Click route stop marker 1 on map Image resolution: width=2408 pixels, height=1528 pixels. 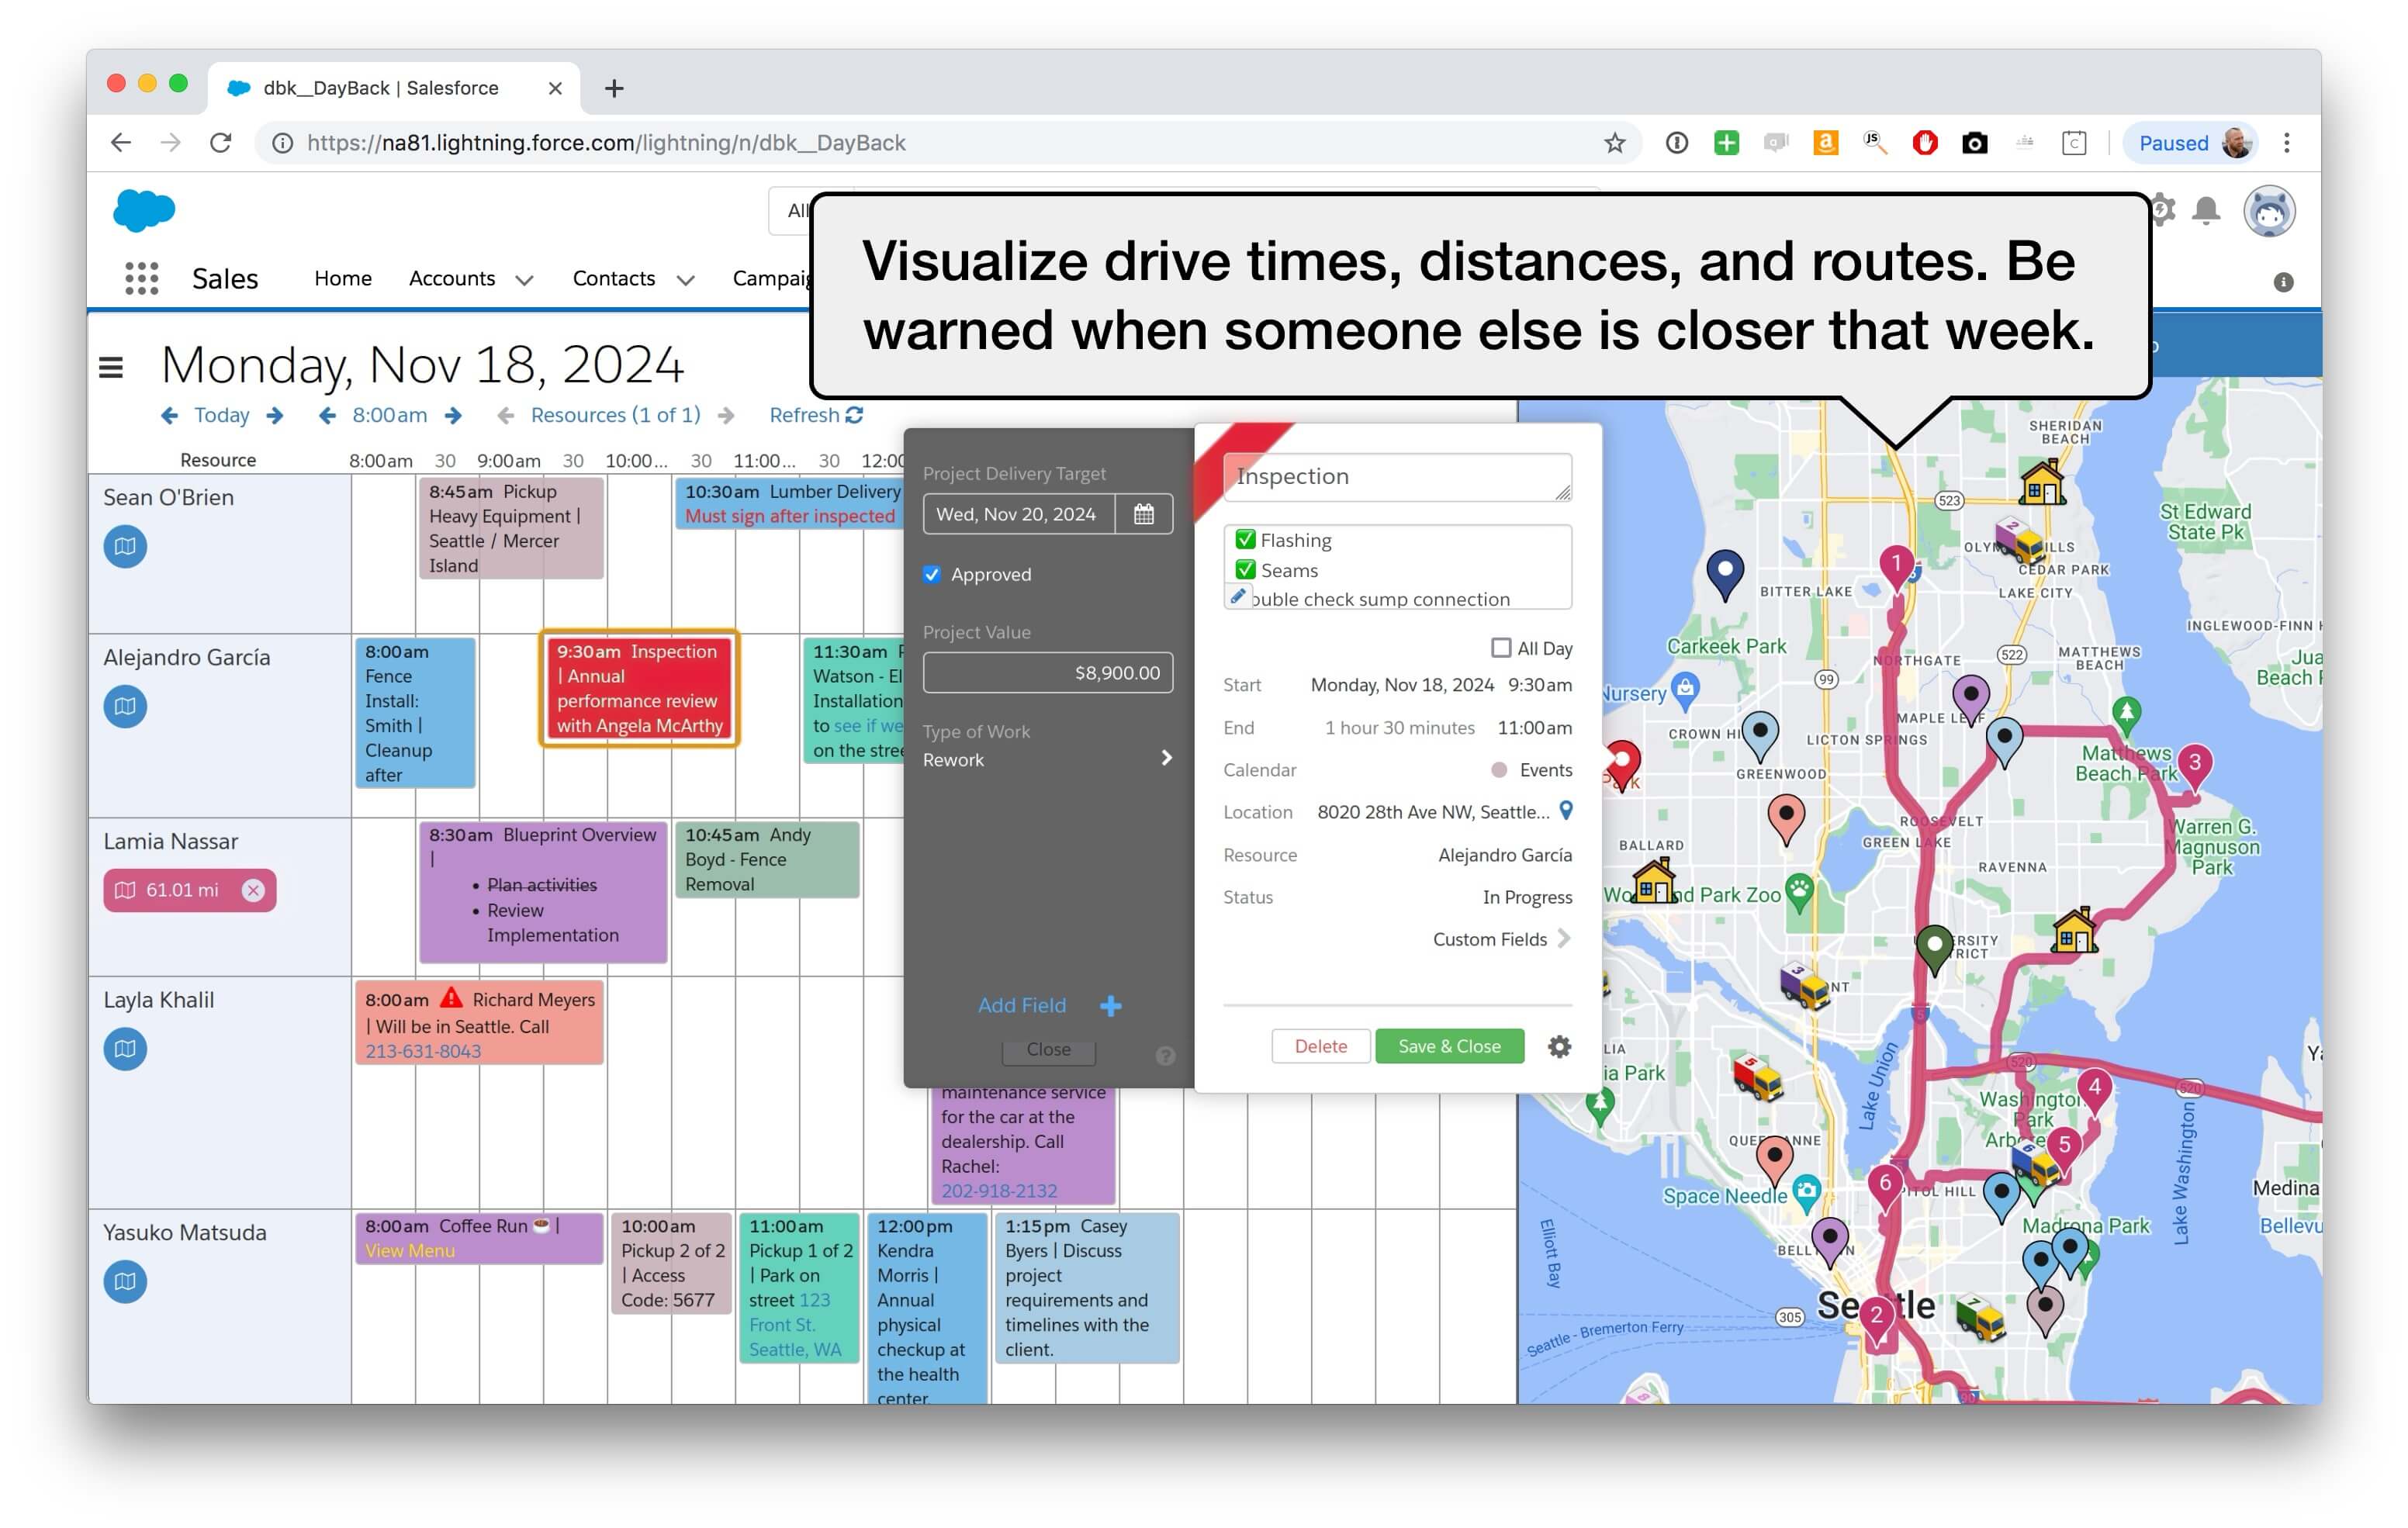(1896, 567)
